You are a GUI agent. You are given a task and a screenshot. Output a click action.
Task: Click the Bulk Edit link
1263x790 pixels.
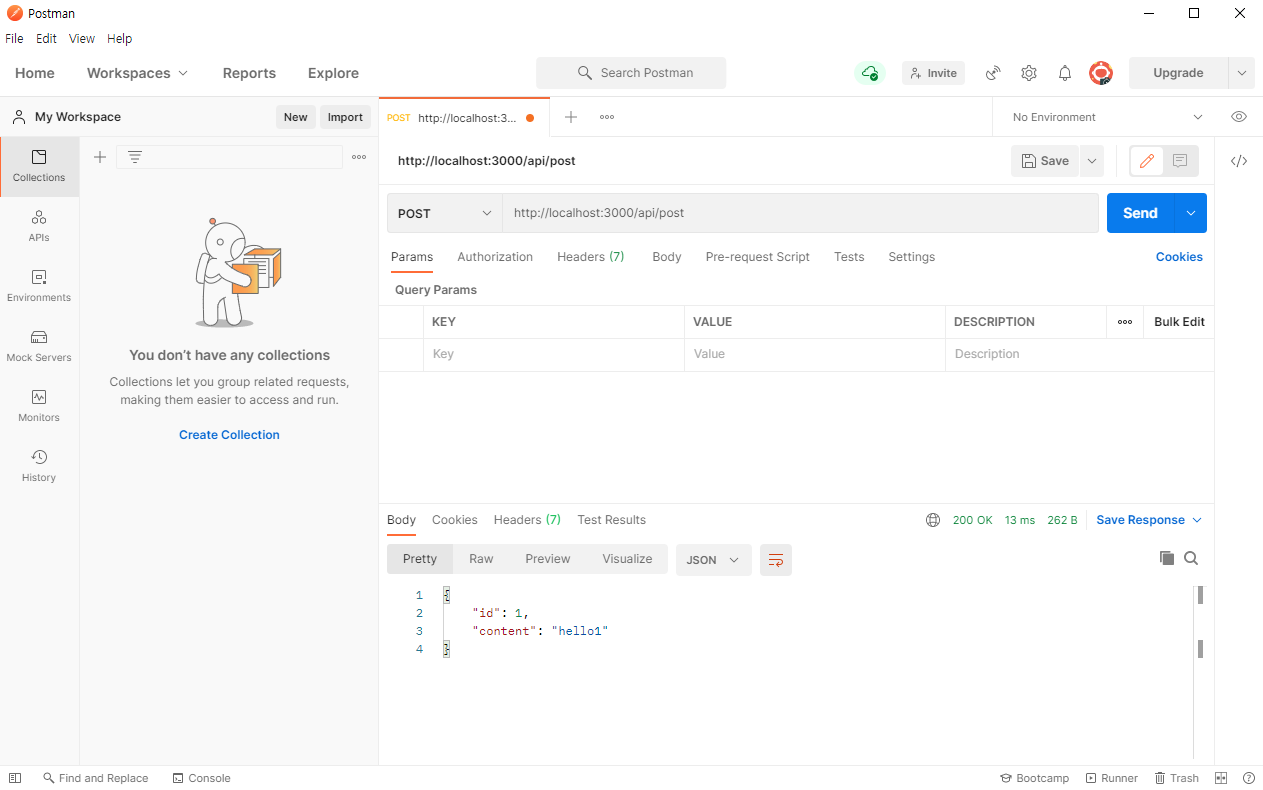(x=1179, y=322)
